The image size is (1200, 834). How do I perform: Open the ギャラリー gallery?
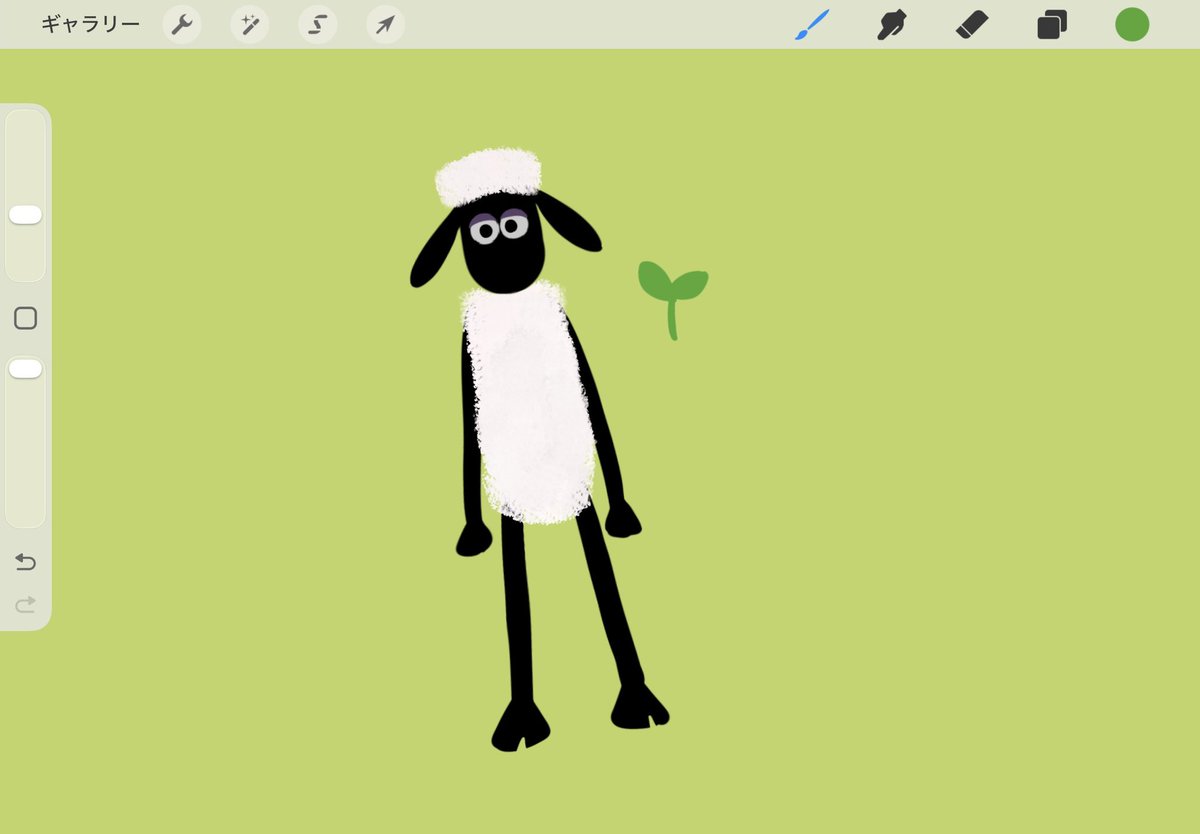pyautogui.click(x=91, y=25)
